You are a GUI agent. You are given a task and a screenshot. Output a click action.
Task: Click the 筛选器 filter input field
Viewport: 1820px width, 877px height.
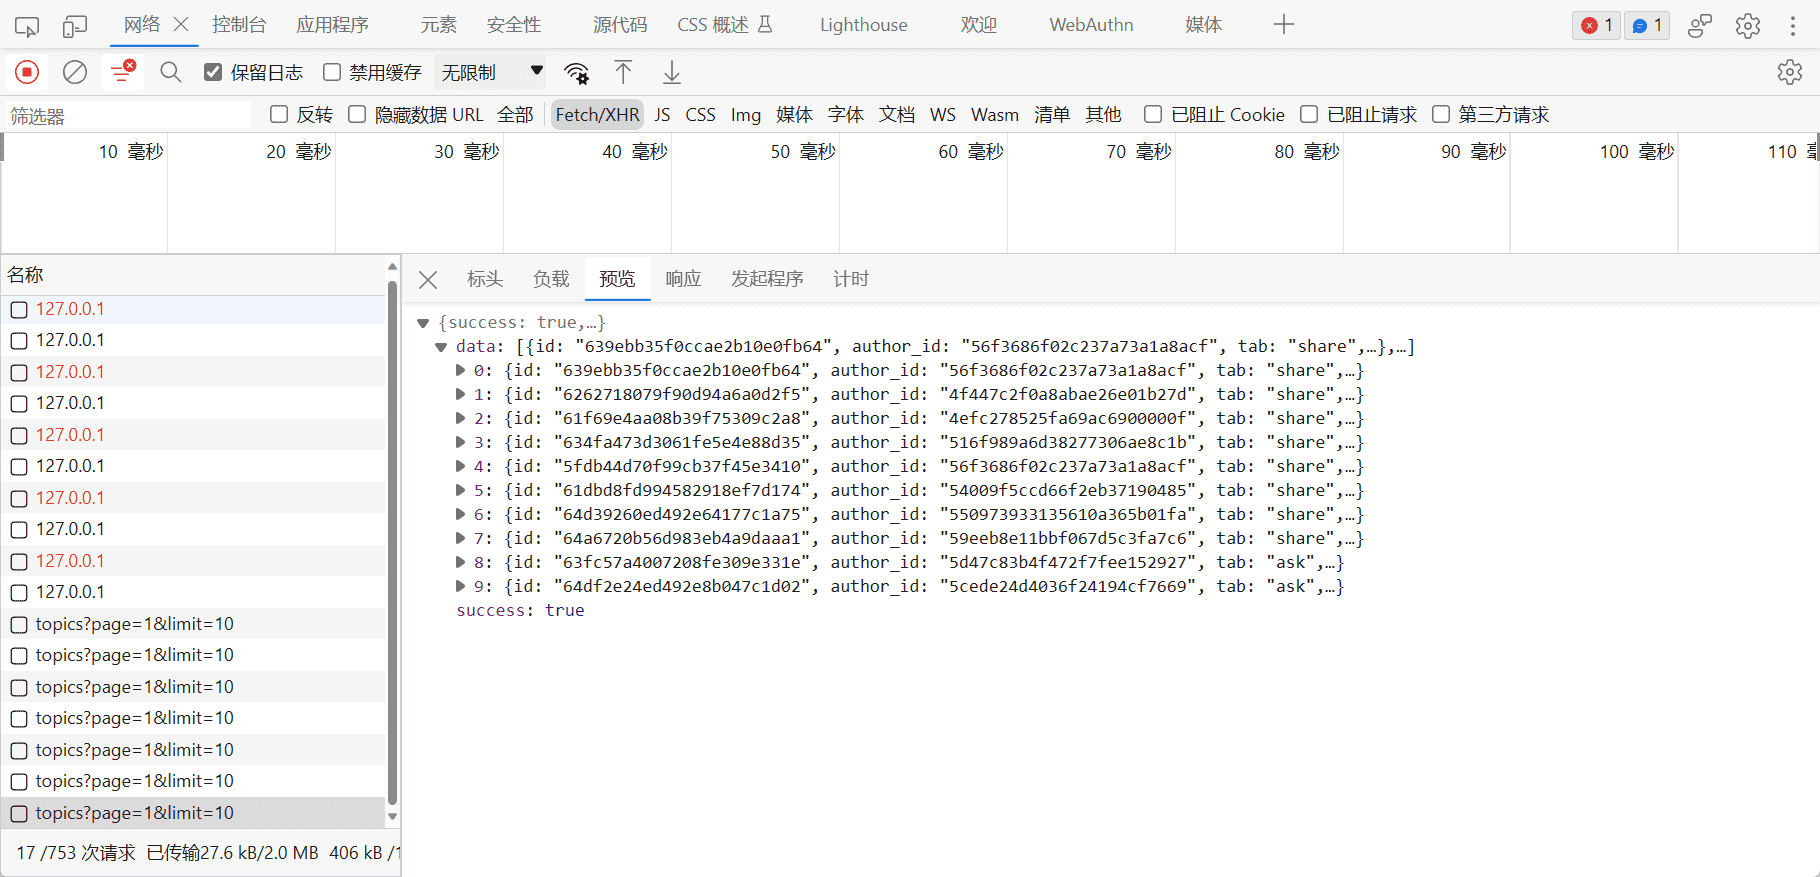(128, 116)
